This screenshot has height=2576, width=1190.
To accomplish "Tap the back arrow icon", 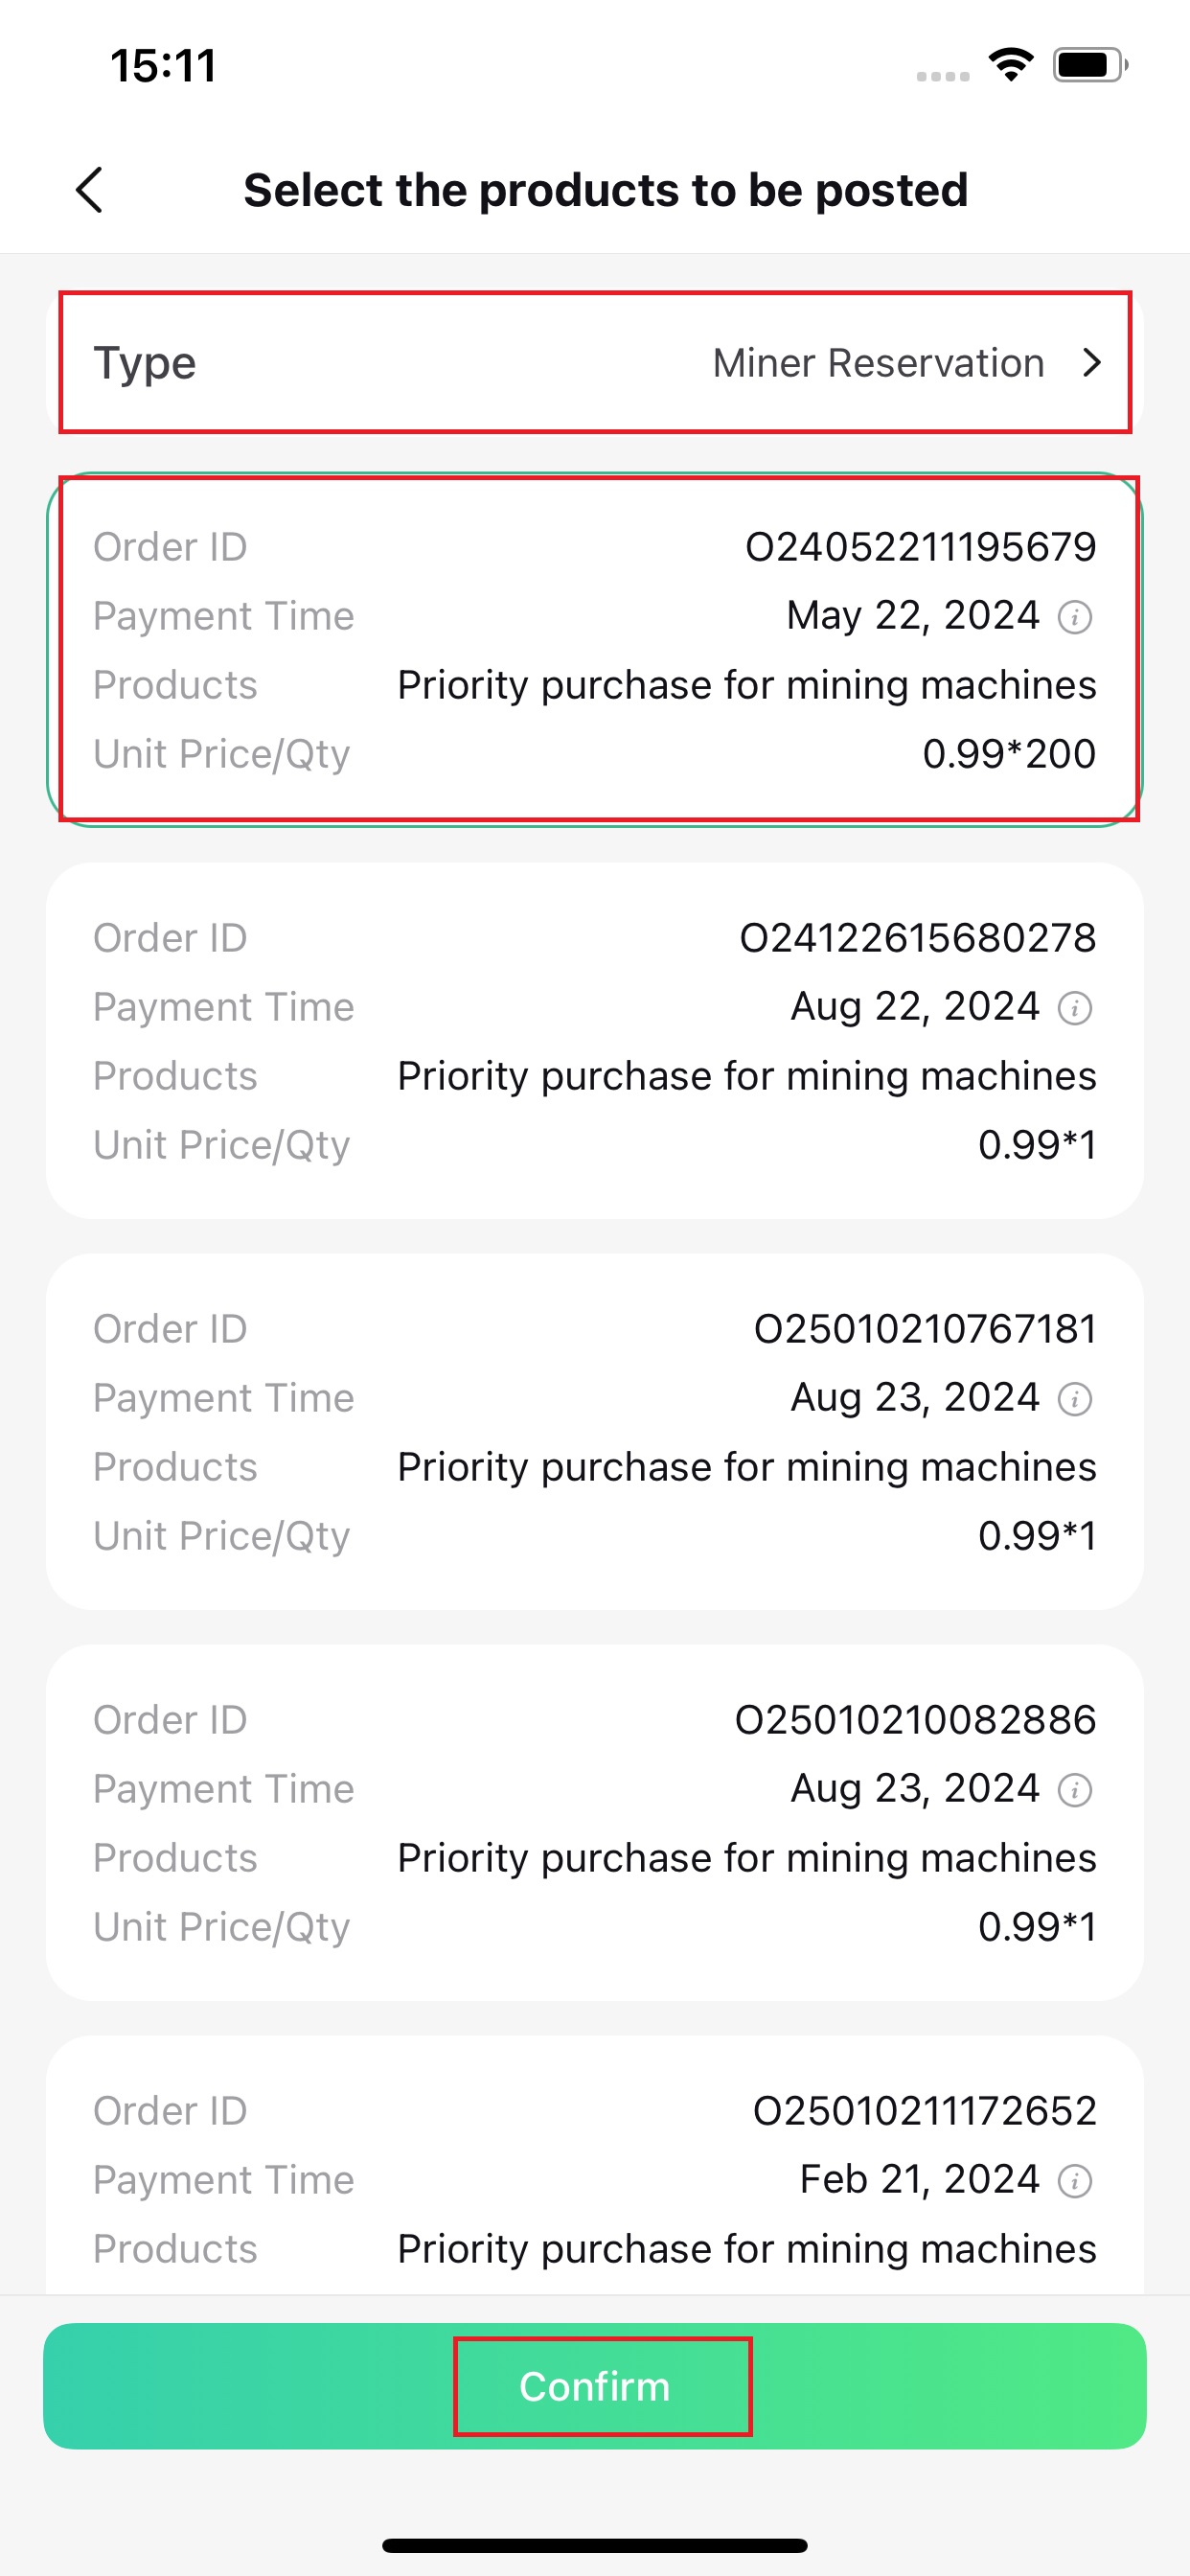I will point(90,190).
